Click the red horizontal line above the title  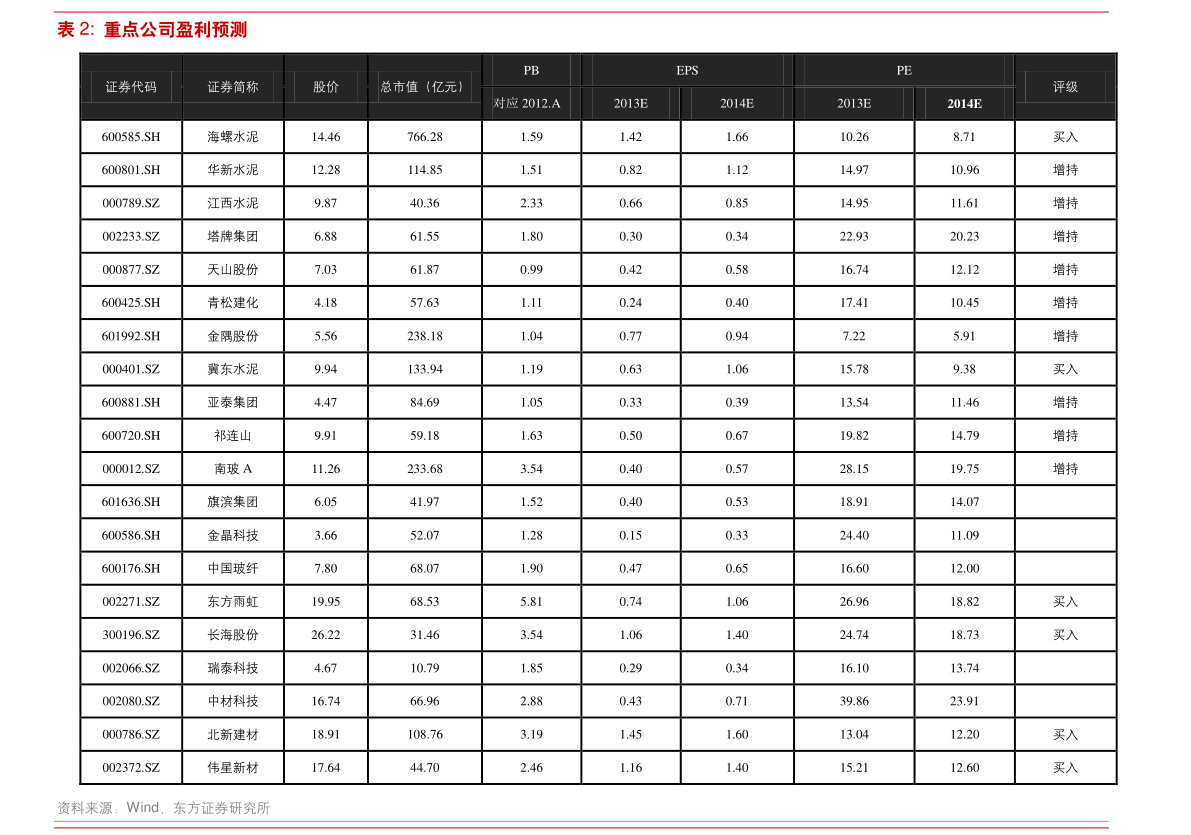tap(582, 12)
